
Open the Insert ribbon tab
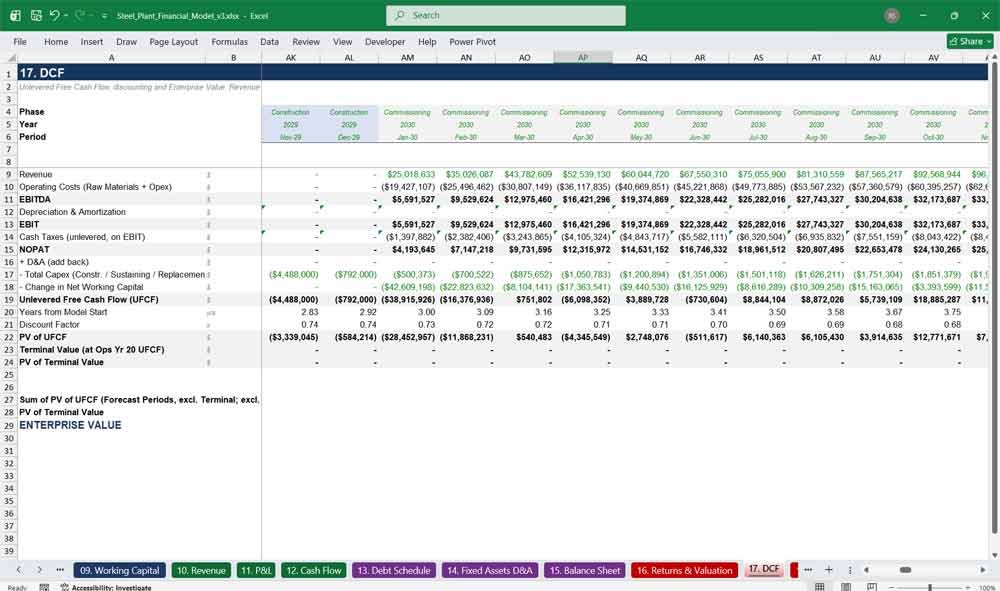92,41
